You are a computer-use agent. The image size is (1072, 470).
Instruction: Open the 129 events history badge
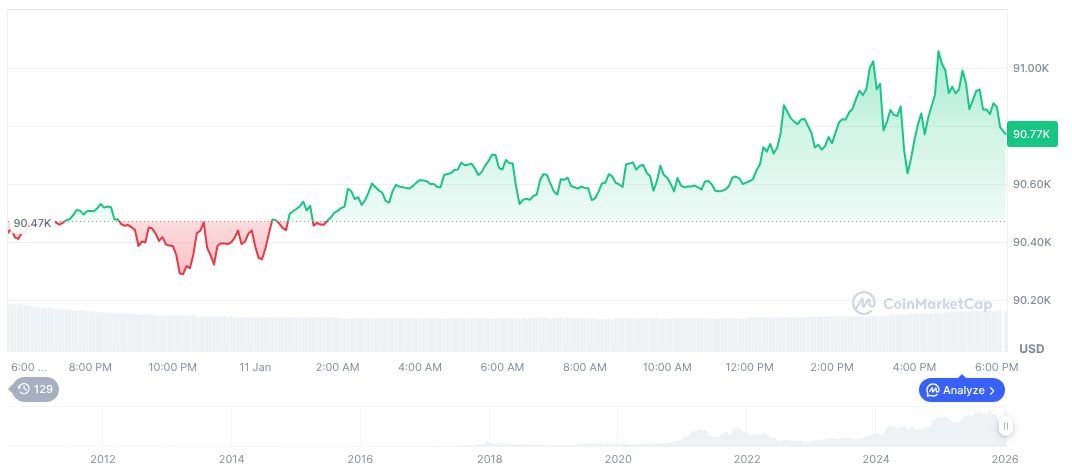(x=34, y=389)
